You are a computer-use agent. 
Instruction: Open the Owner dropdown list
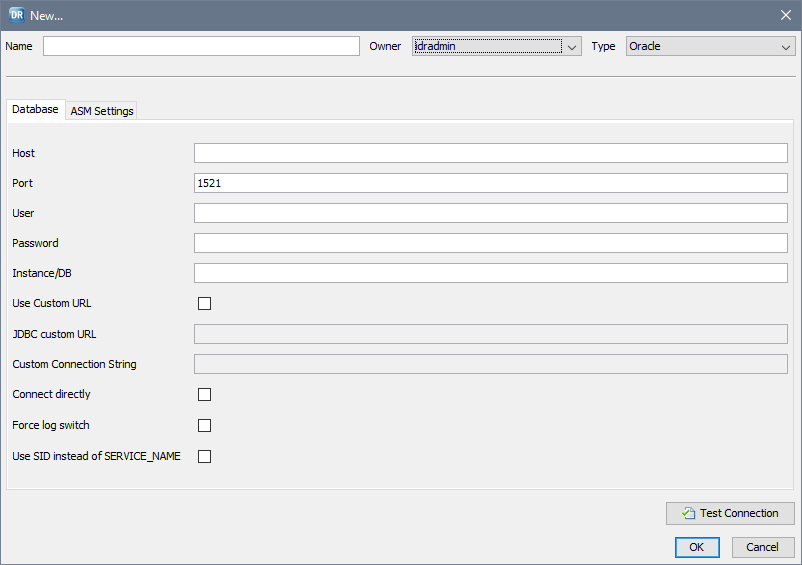click(572, 46)
